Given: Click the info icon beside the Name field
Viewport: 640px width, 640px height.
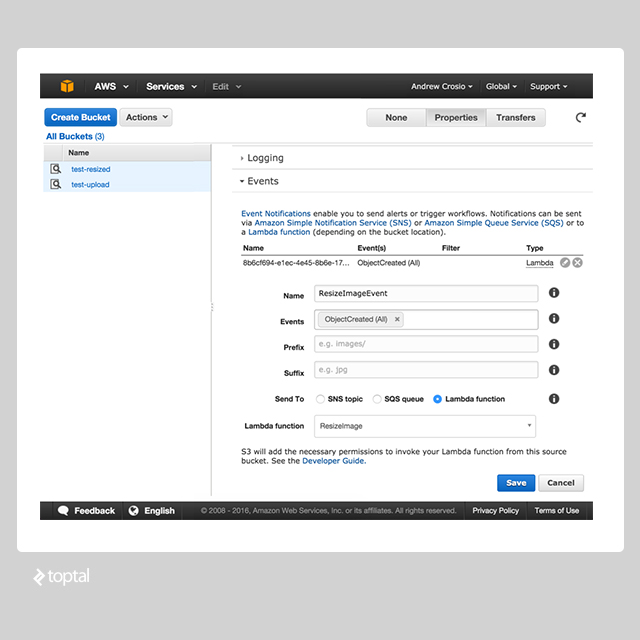Looking at the screenshot, I should click(x=554, y=294).
